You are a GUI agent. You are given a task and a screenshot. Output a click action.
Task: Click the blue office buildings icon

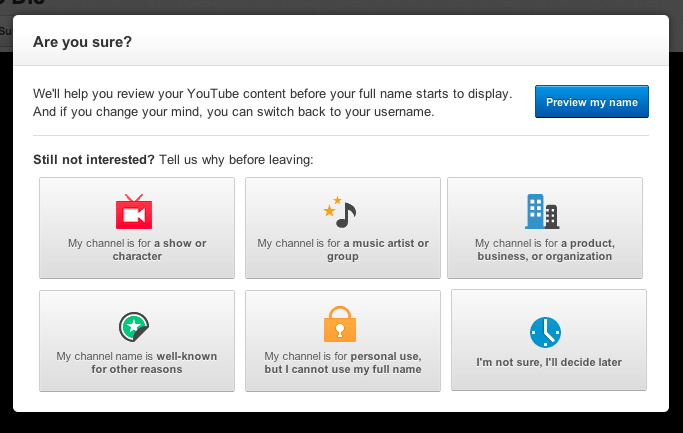pos(542,212)
